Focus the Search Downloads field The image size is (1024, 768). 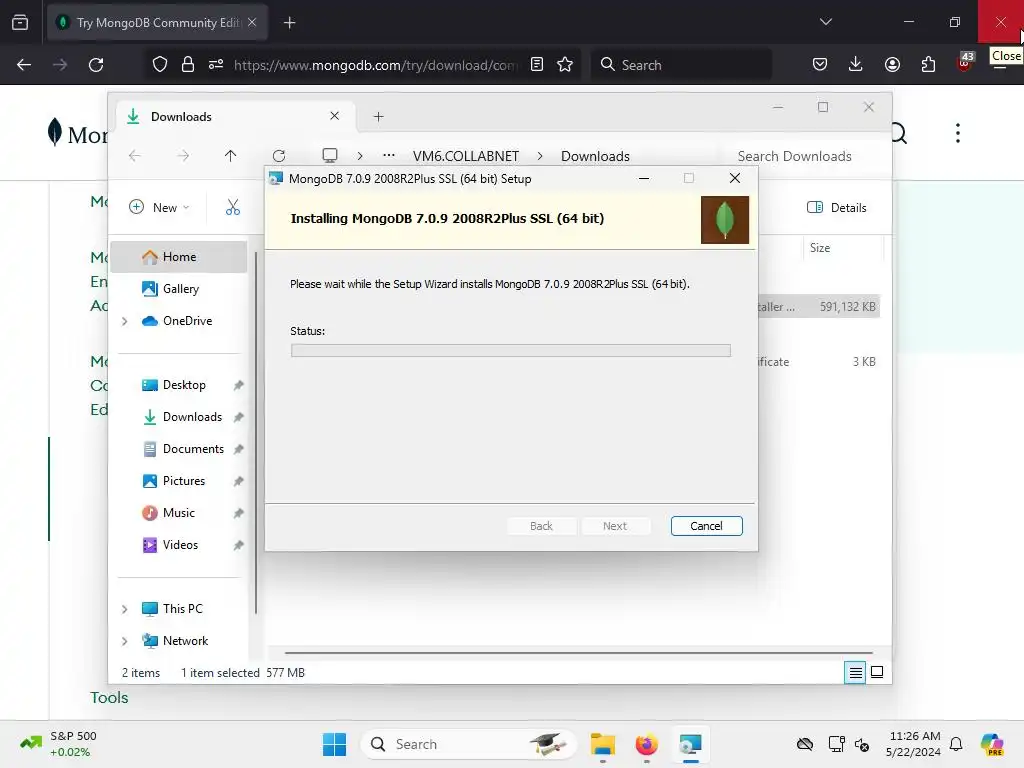(794, 156)
